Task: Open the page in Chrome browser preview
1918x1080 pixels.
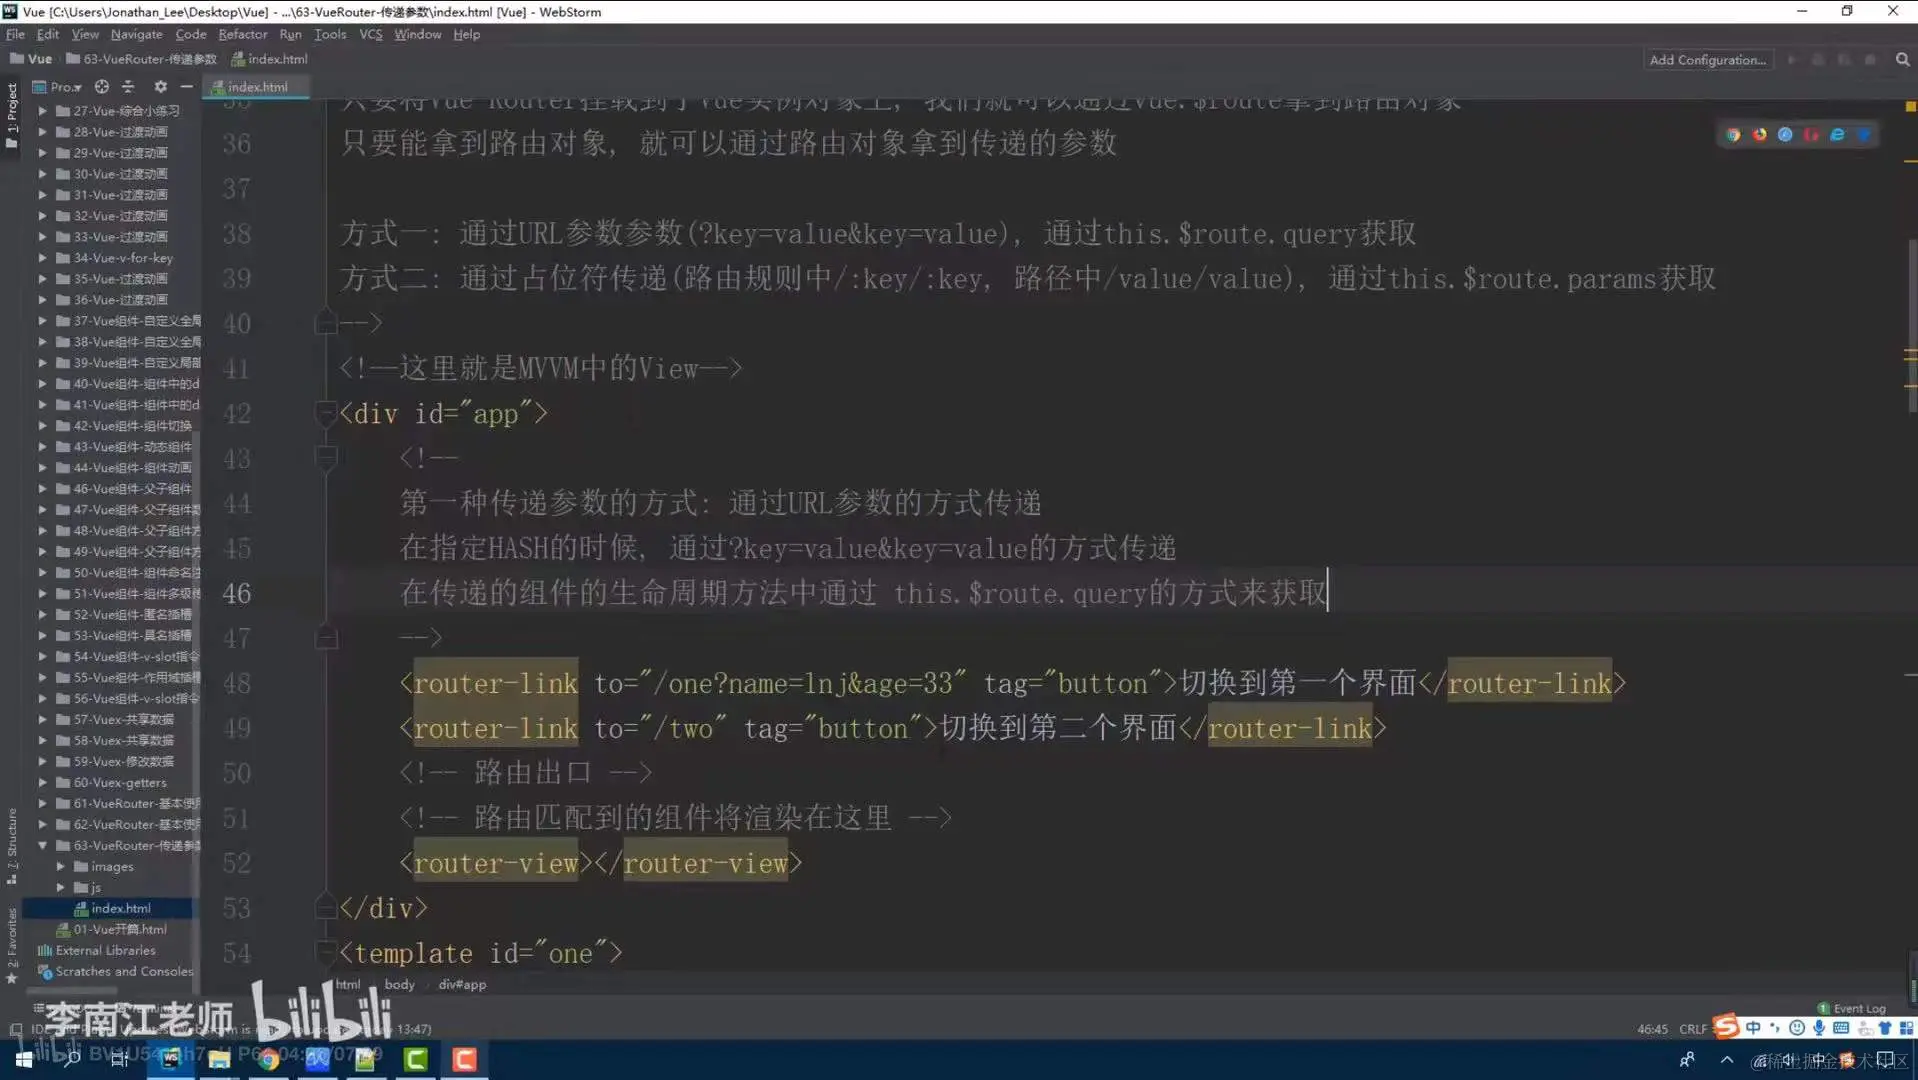Action: point(1733,134)
